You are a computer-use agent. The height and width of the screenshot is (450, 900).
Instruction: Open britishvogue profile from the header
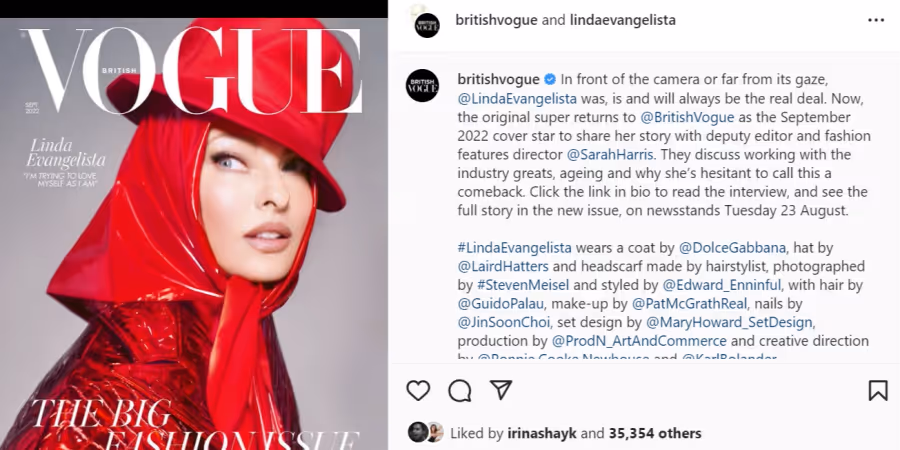(496, 20)
